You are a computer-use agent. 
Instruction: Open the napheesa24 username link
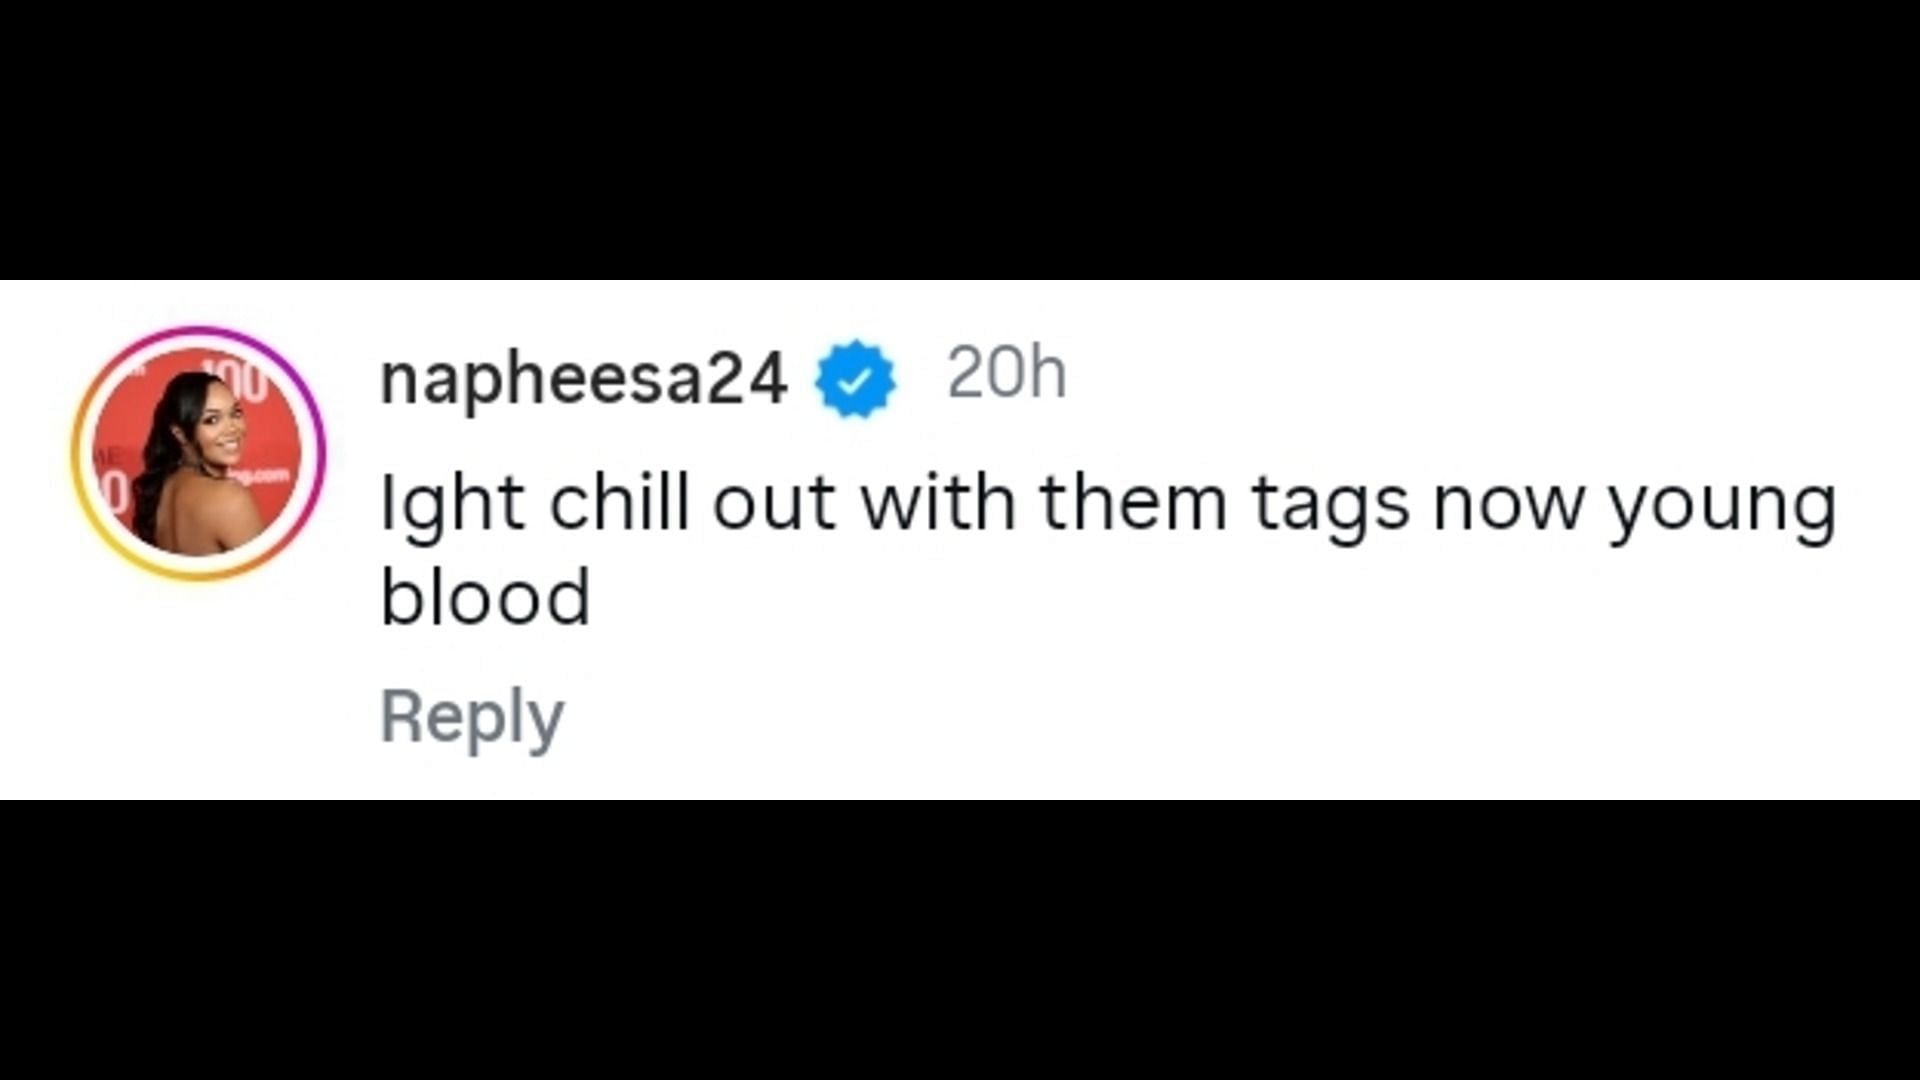coord(584,381)
